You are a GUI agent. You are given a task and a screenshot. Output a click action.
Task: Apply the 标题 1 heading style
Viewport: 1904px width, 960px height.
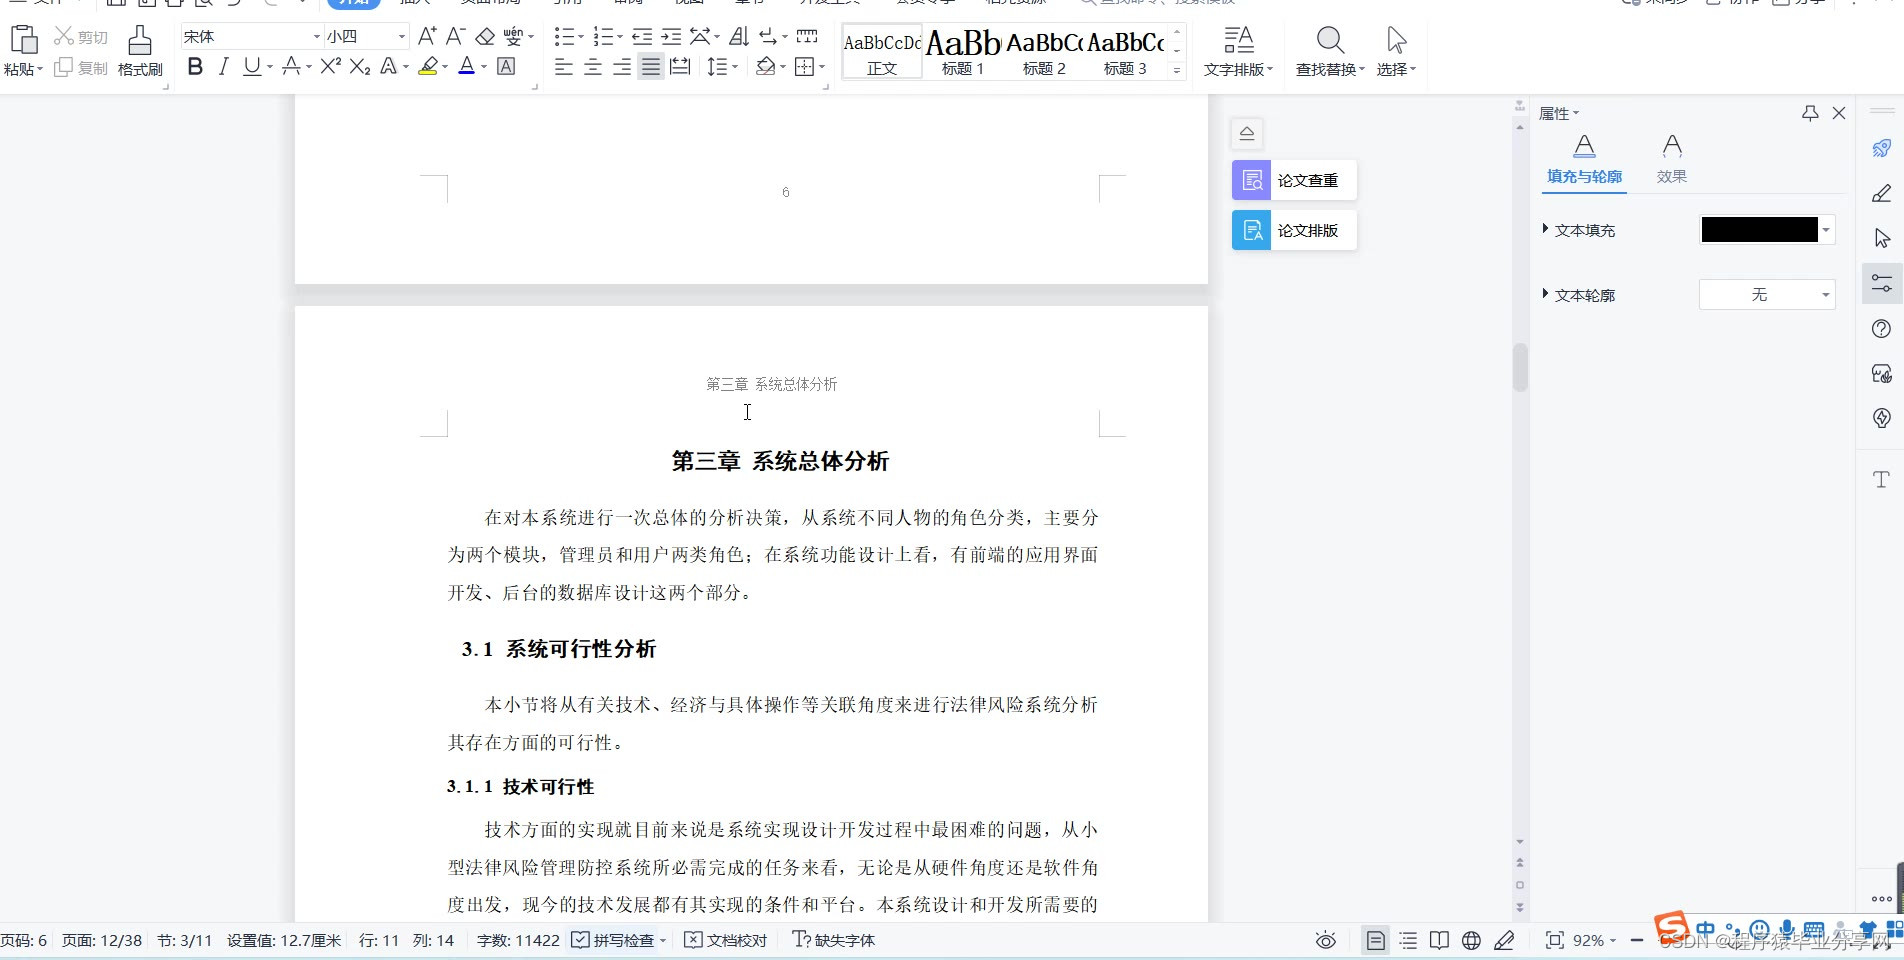tap(963, 52)
